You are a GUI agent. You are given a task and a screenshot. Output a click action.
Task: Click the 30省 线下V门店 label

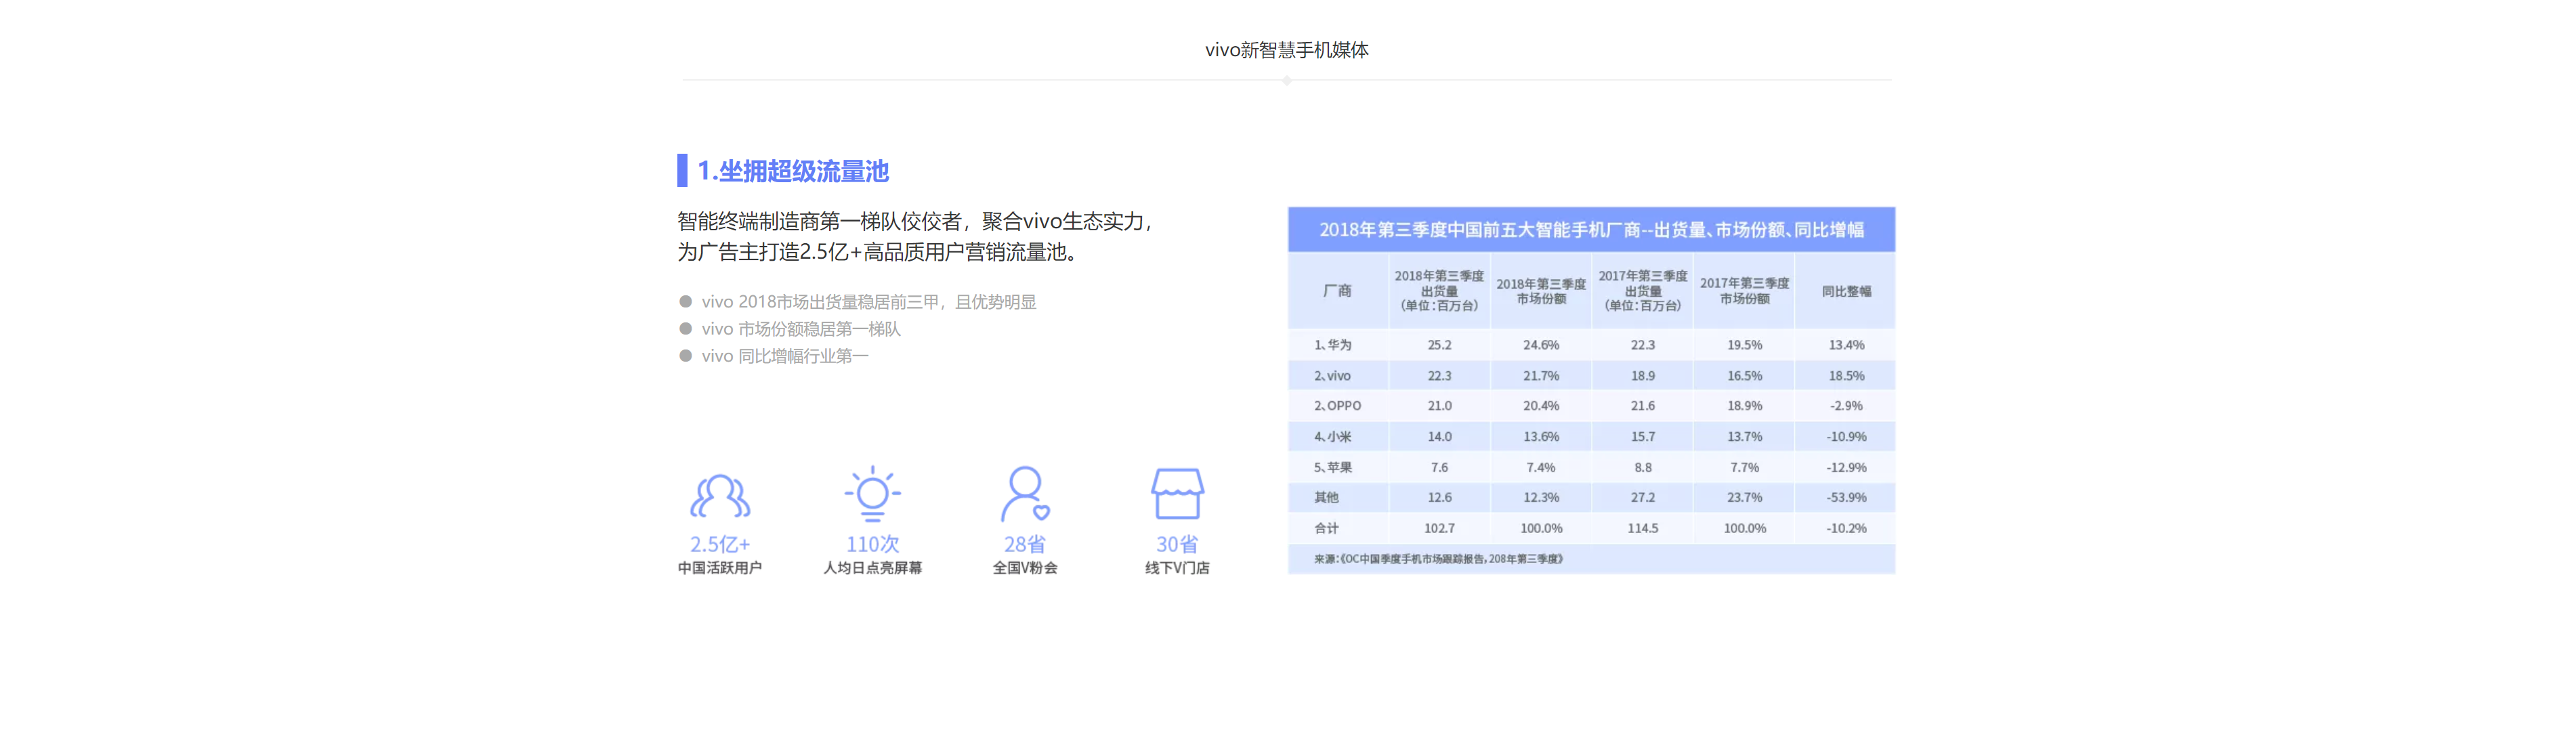[x=1177, y=556]
